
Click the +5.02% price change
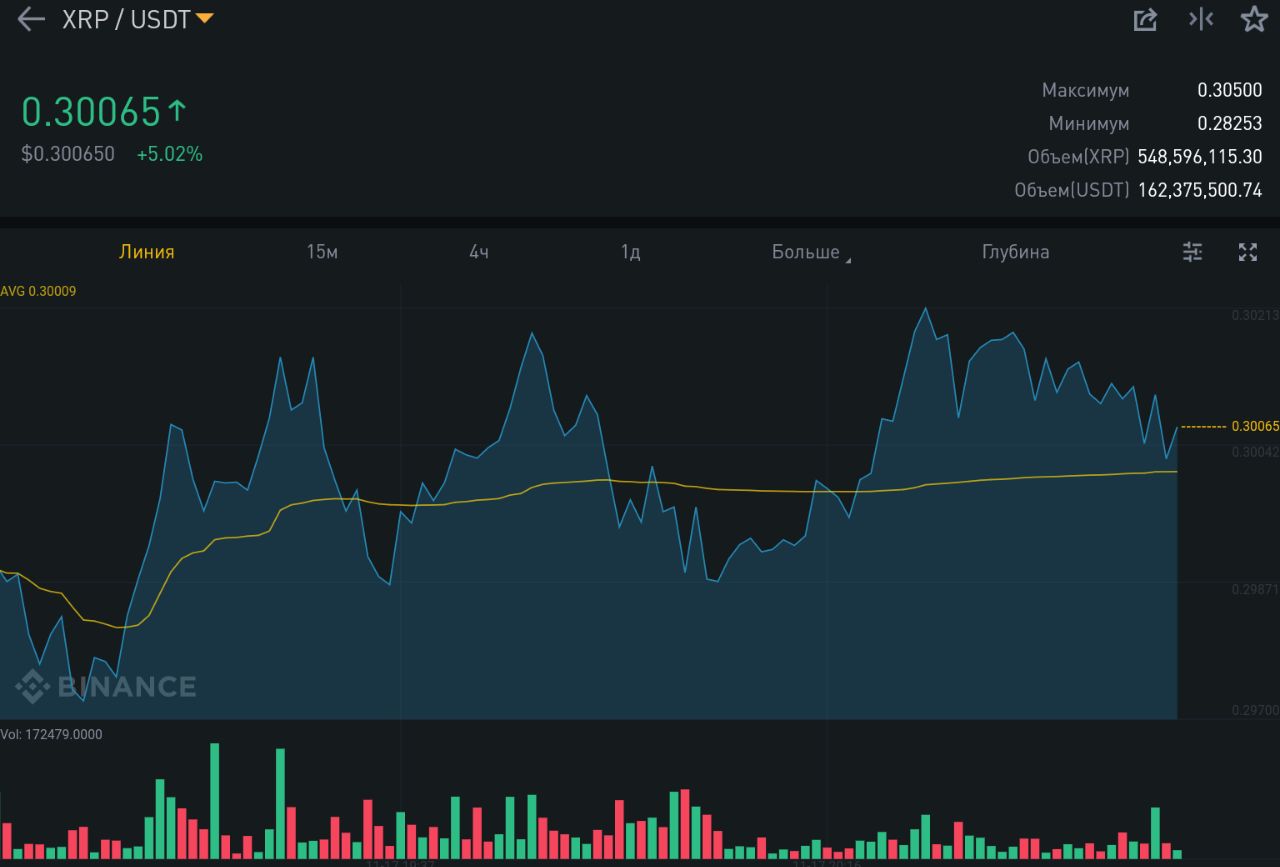coord(170,154)
